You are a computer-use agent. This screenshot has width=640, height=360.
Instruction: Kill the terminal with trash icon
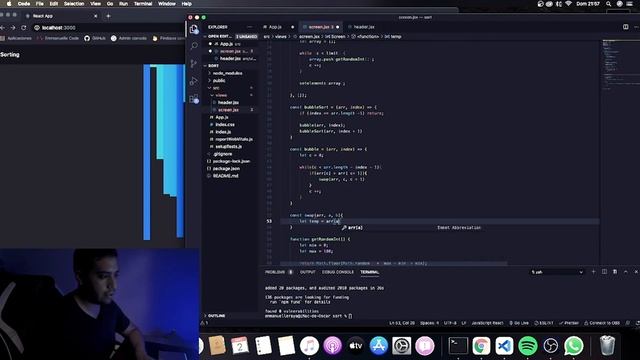[x=615, y=272]
